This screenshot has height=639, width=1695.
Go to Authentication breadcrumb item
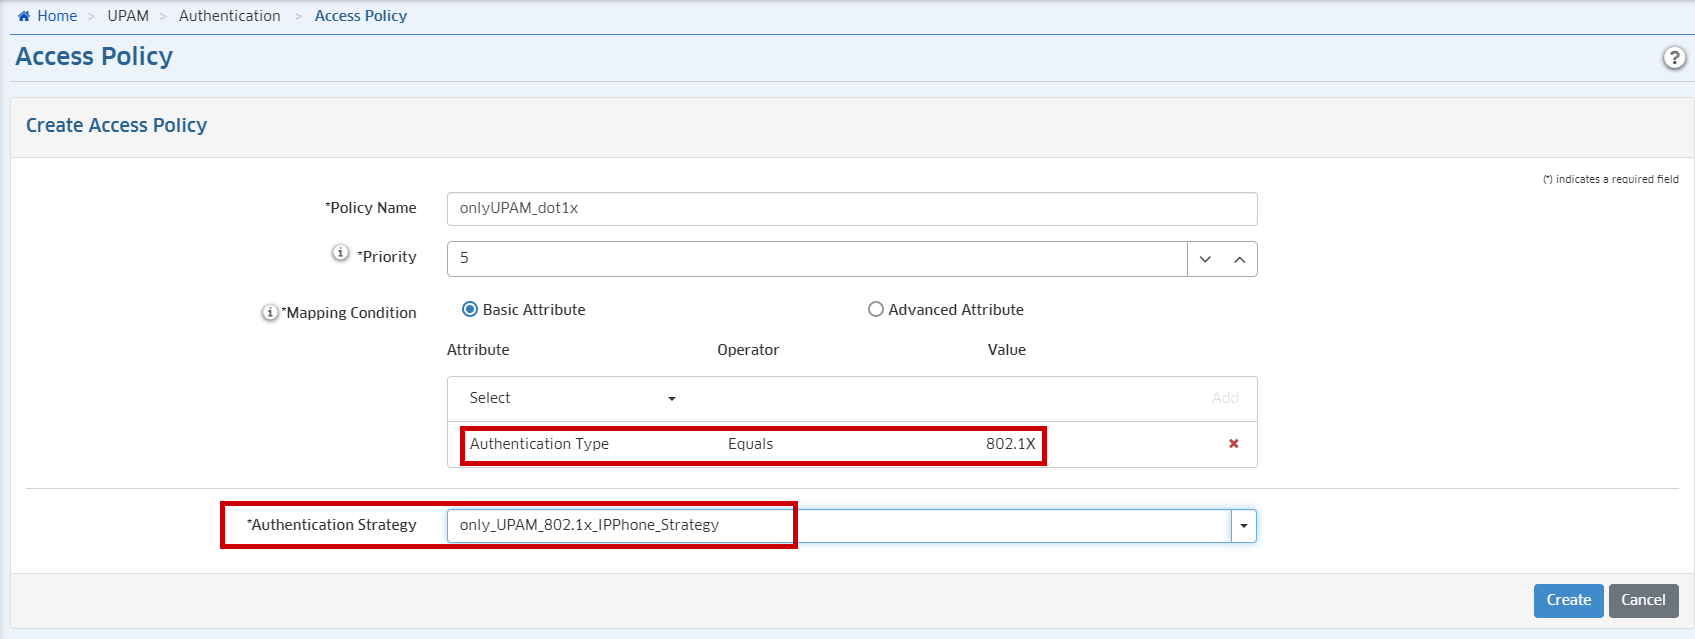click(x=229, y=16)
